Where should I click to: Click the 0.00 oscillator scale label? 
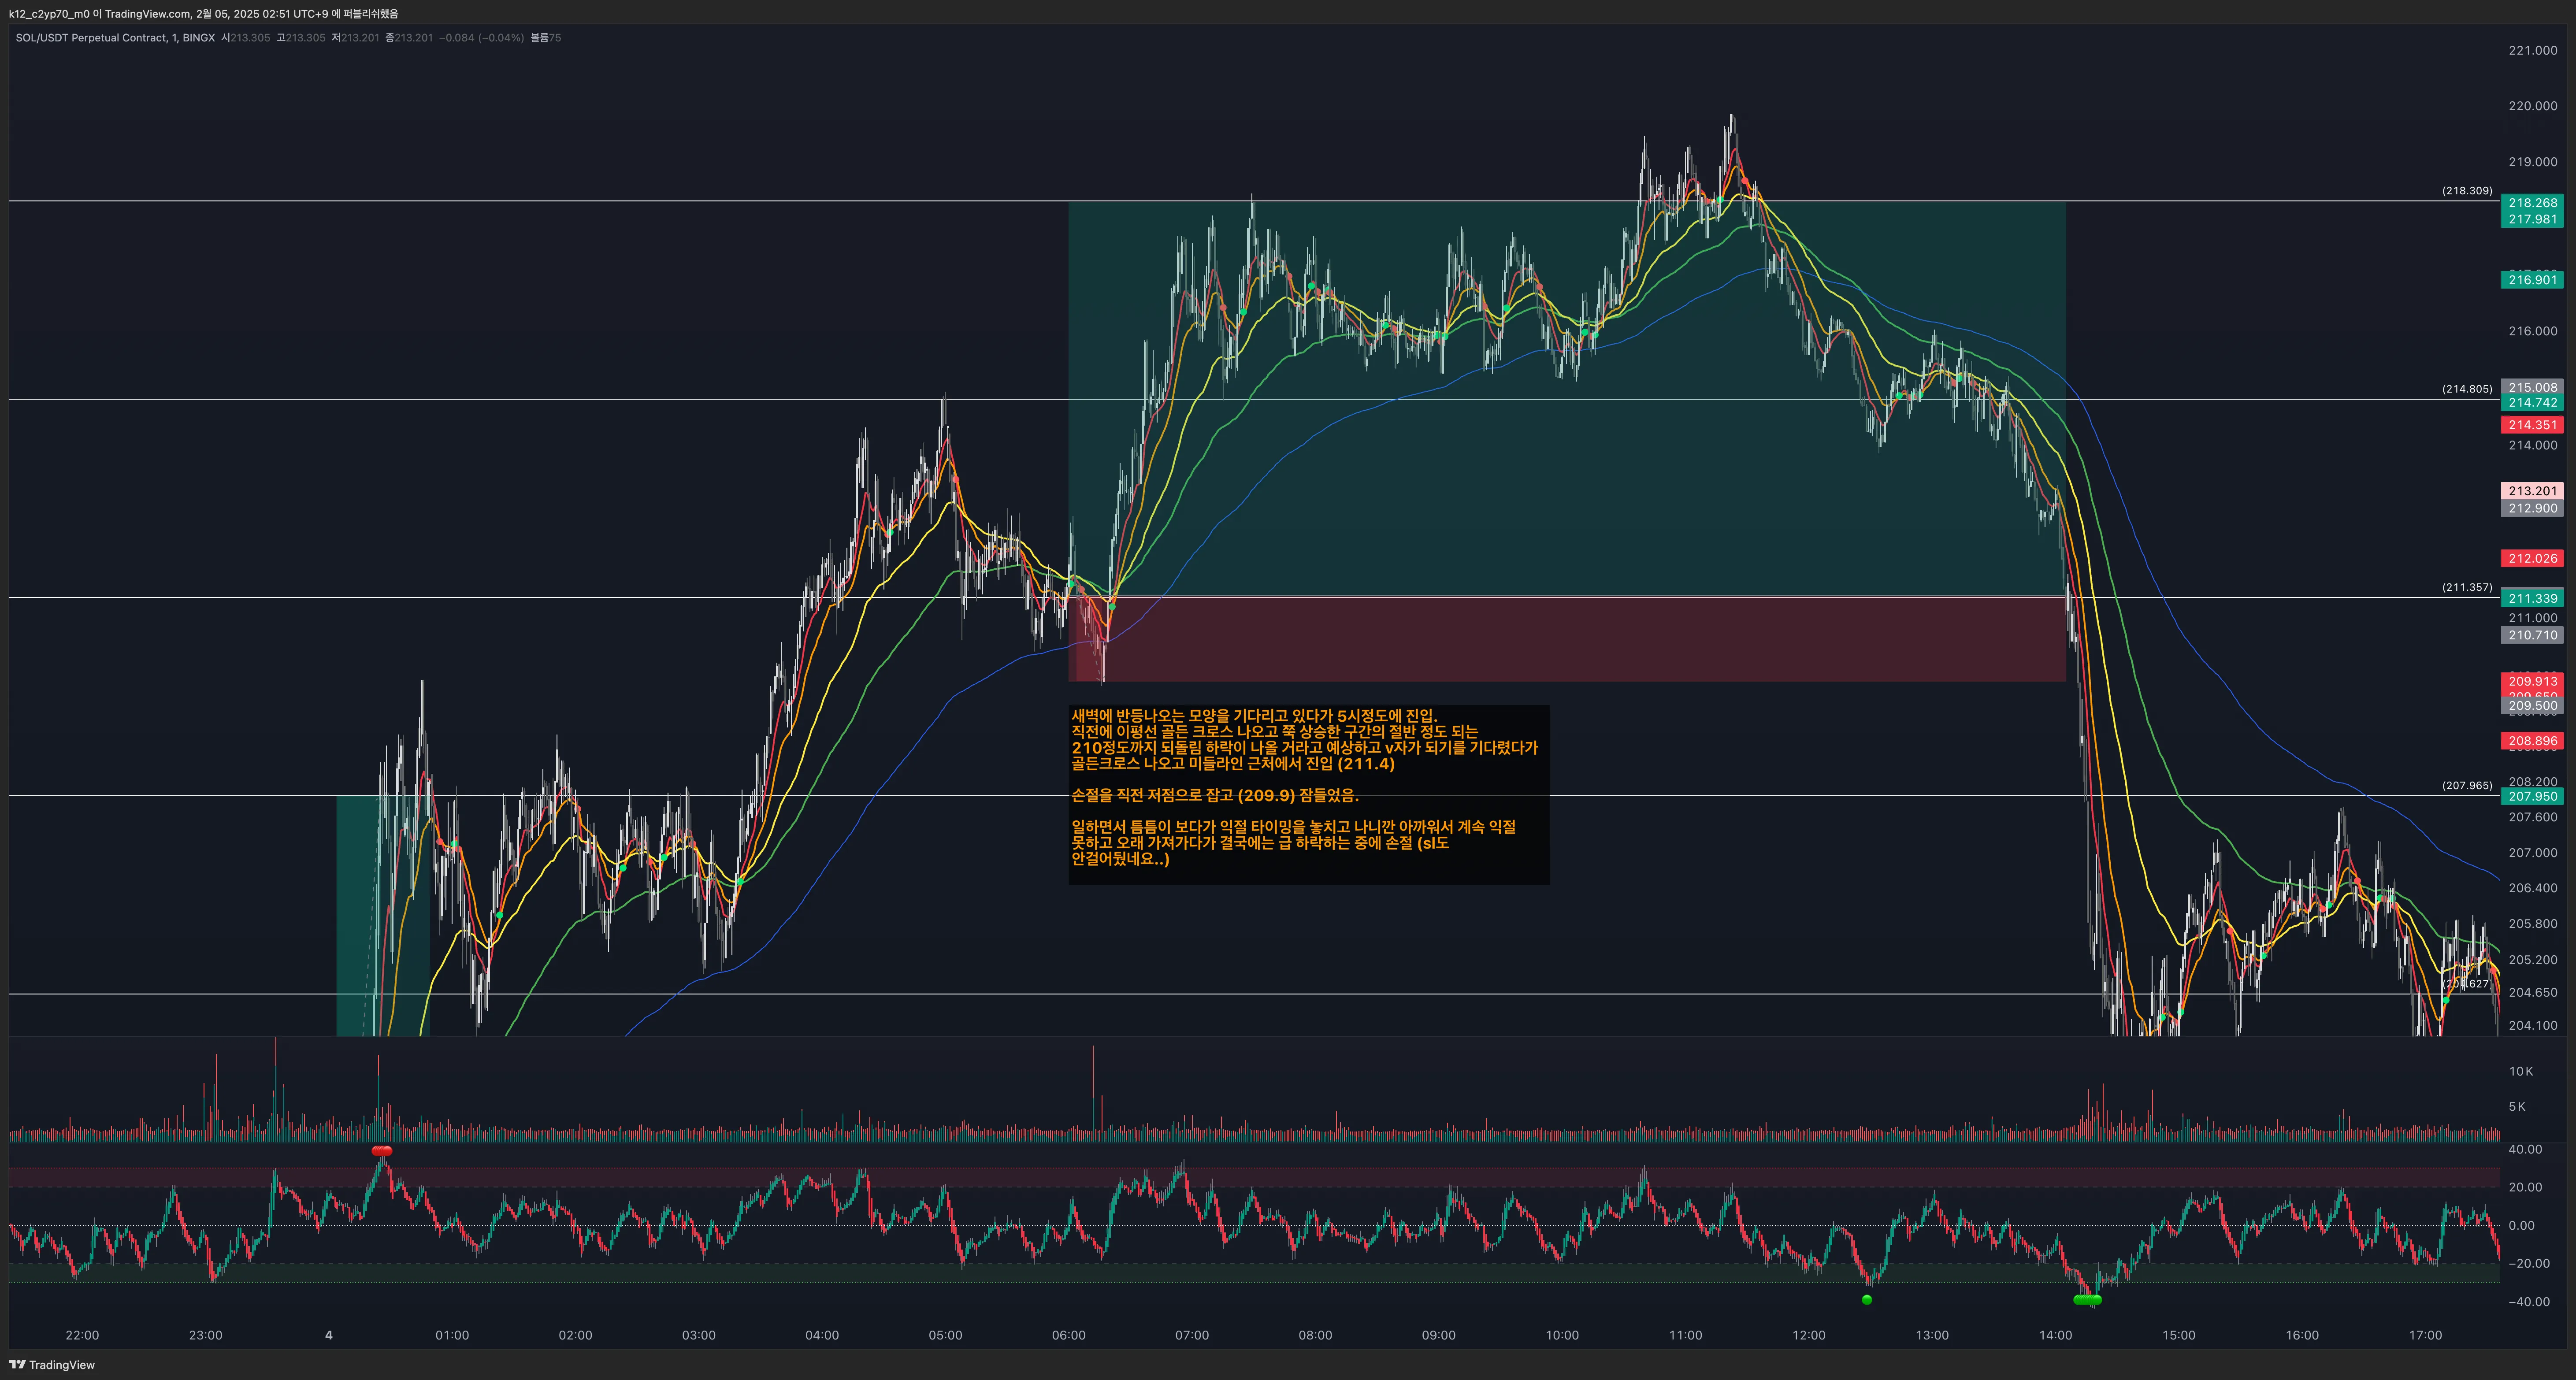pyautogui.click(x=2521, y=1225)
